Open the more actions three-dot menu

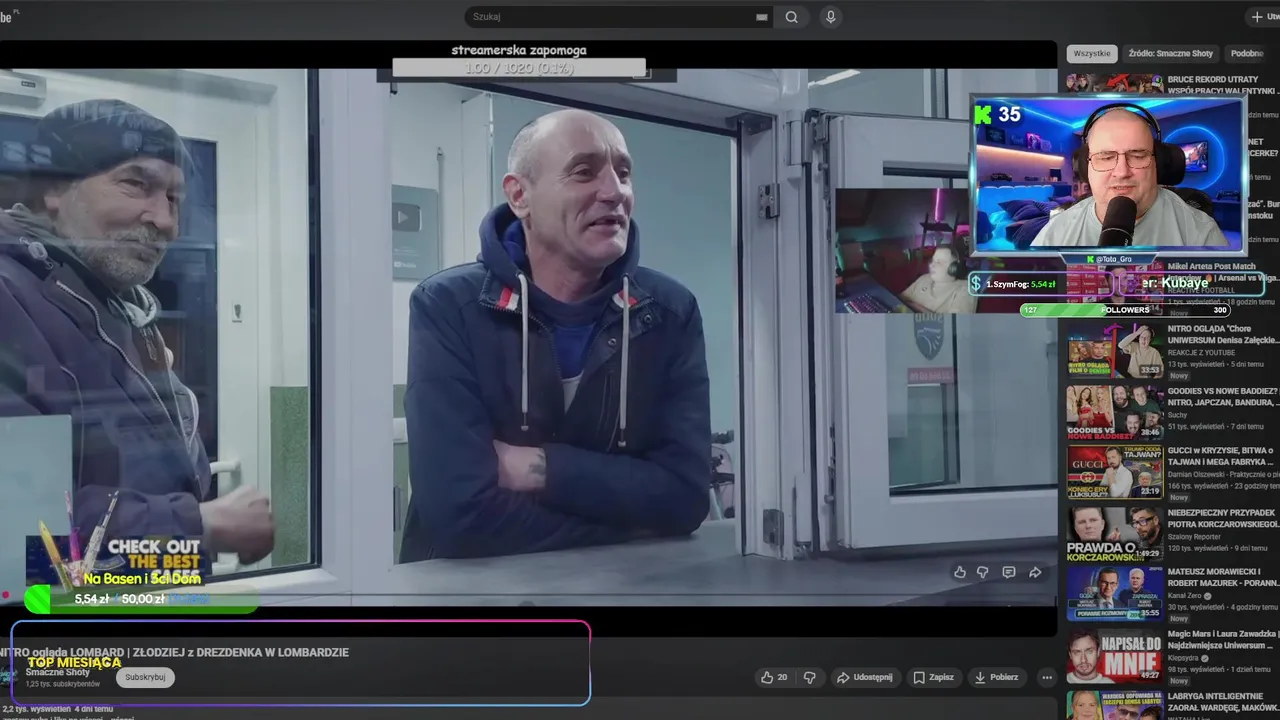[1047, 677]
